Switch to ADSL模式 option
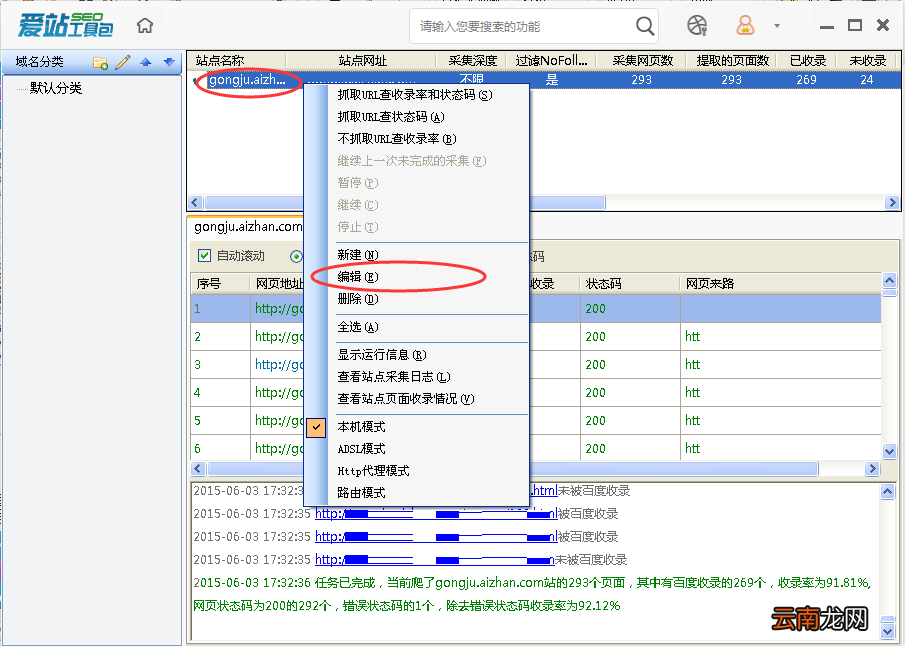The image size is (905, 647). pyautogui.click(x=361, y=448)
